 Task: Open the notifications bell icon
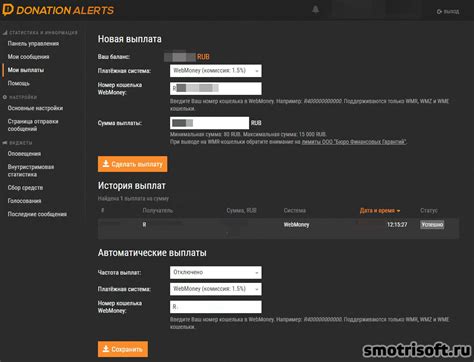coord(315,10)
